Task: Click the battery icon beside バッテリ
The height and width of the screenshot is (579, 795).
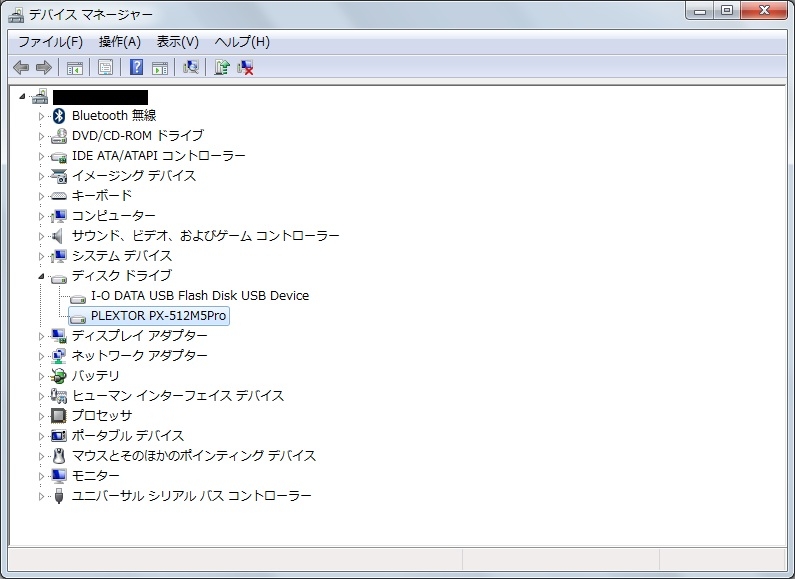Action: (x=59, y=376)
